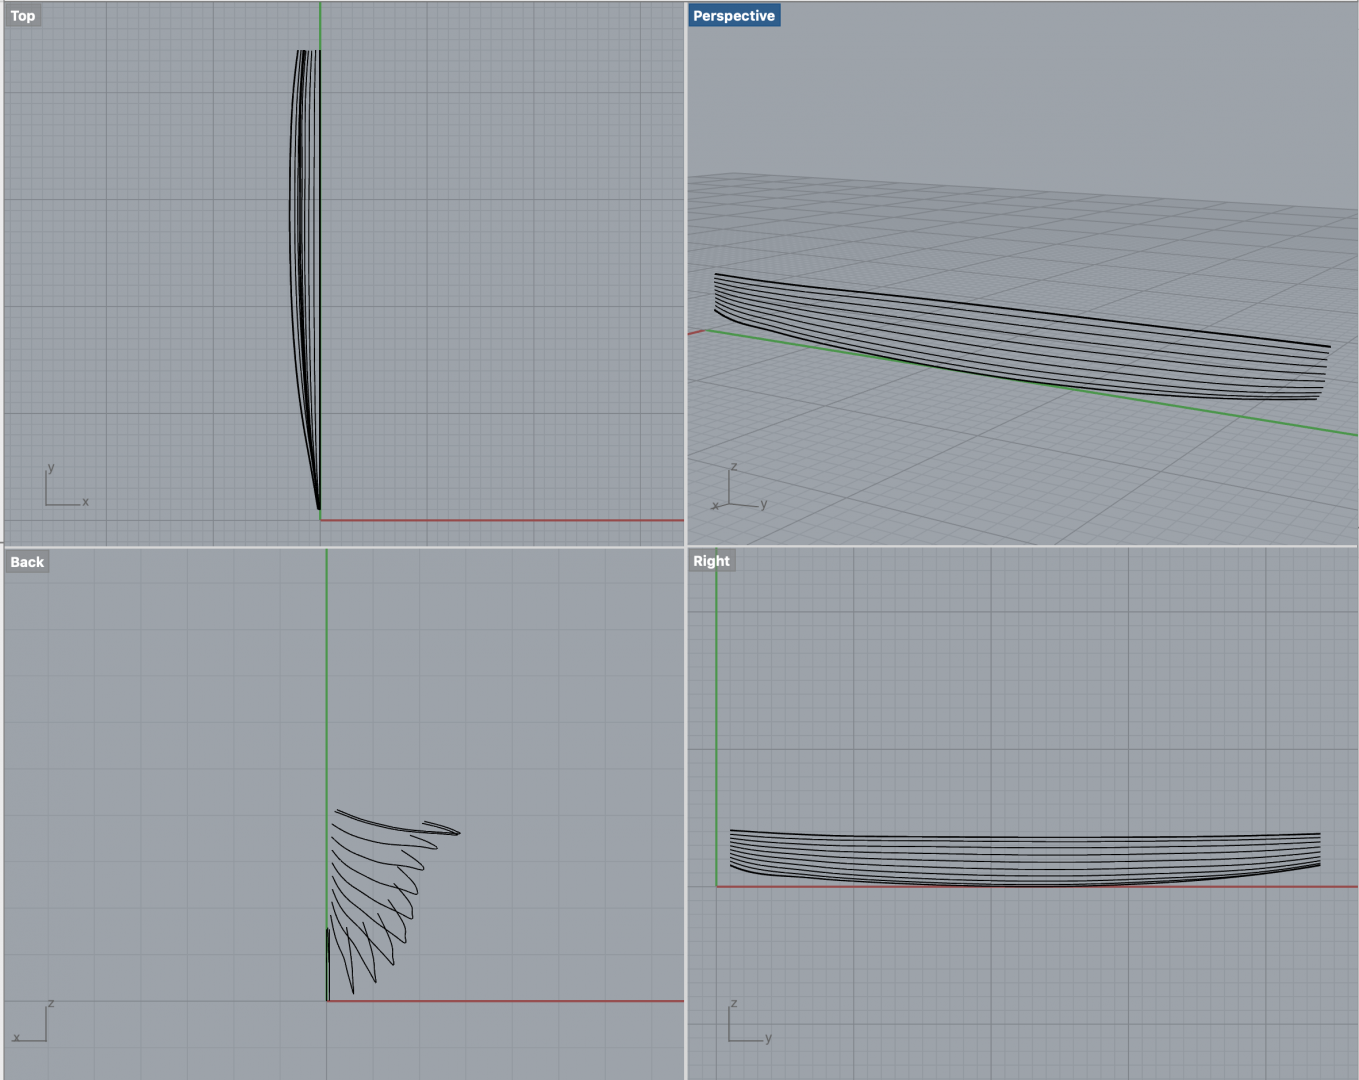Click the green vertical axis in Back viewport
Image resolution: width=1359 pixels, height=1080 pixels.
tap(326, 700)
